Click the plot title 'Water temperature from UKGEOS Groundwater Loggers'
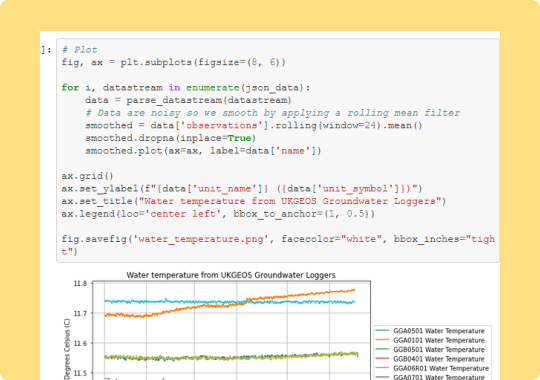 pyautogui.click(x=231, y=275)
